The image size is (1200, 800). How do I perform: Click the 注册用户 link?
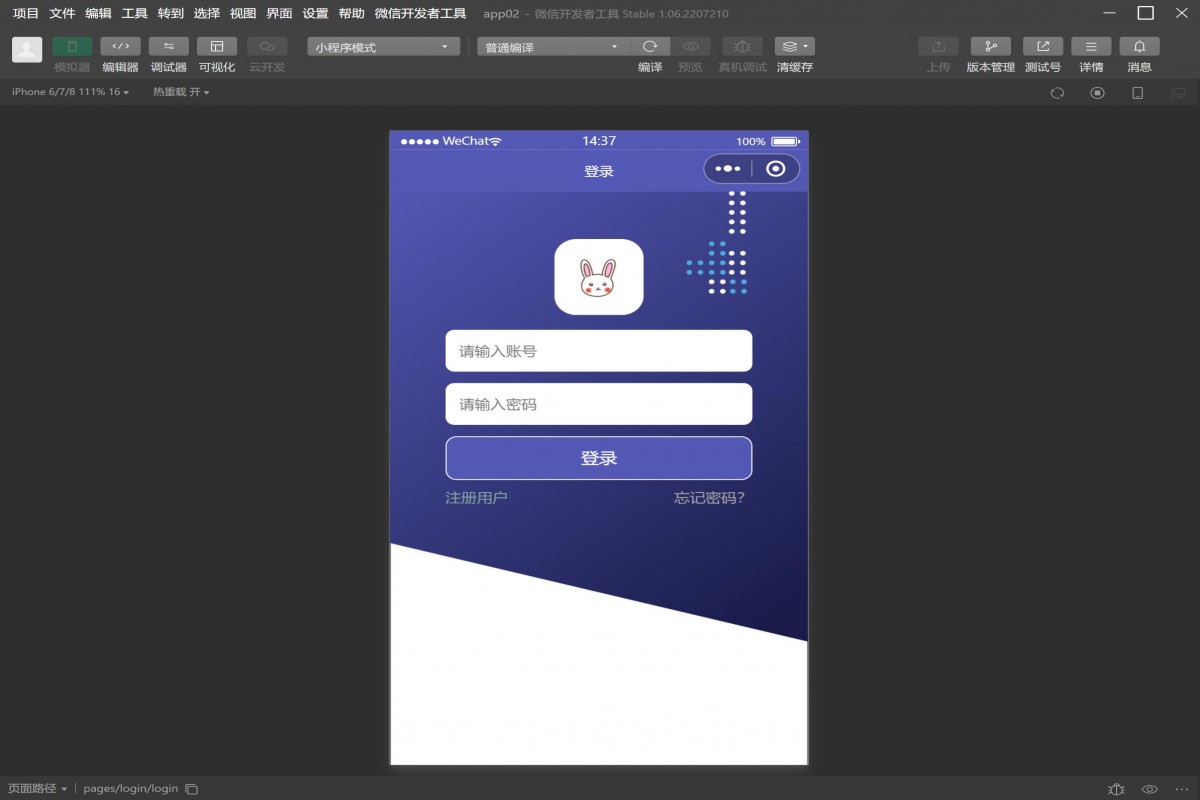pyautogui.click(x=475, y=496)
